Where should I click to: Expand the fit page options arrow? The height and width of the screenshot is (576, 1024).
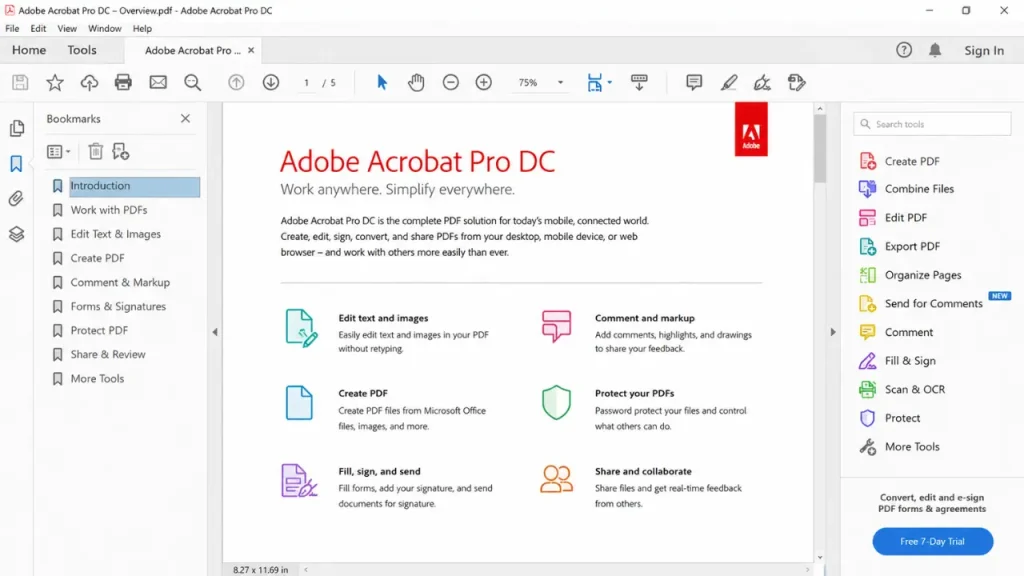coord(610,82)
